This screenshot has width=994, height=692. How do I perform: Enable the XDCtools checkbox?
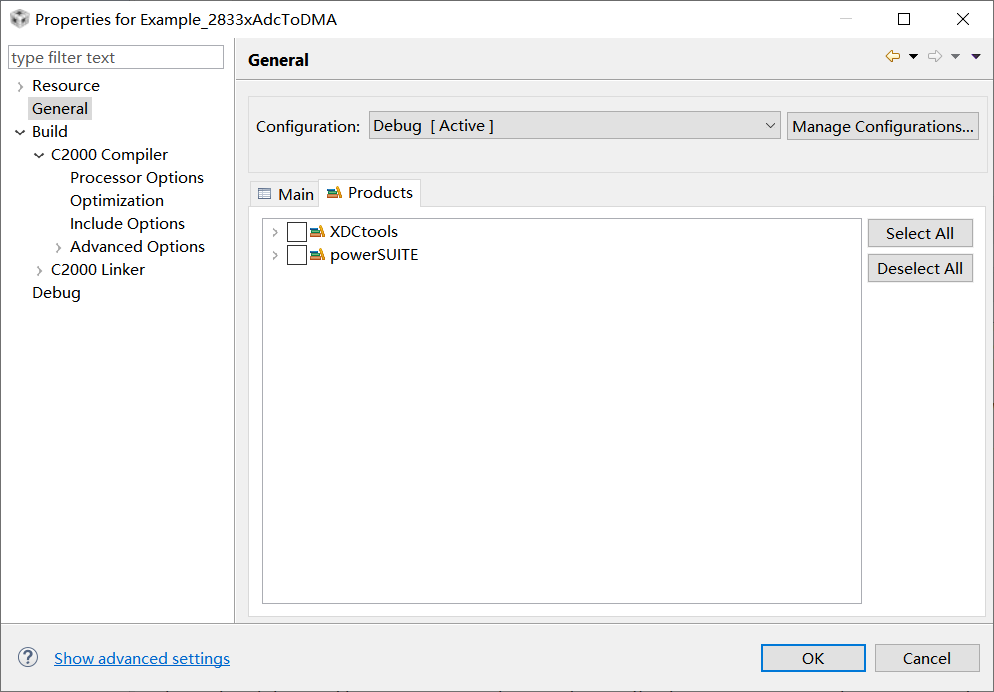[x=296, y=231]
